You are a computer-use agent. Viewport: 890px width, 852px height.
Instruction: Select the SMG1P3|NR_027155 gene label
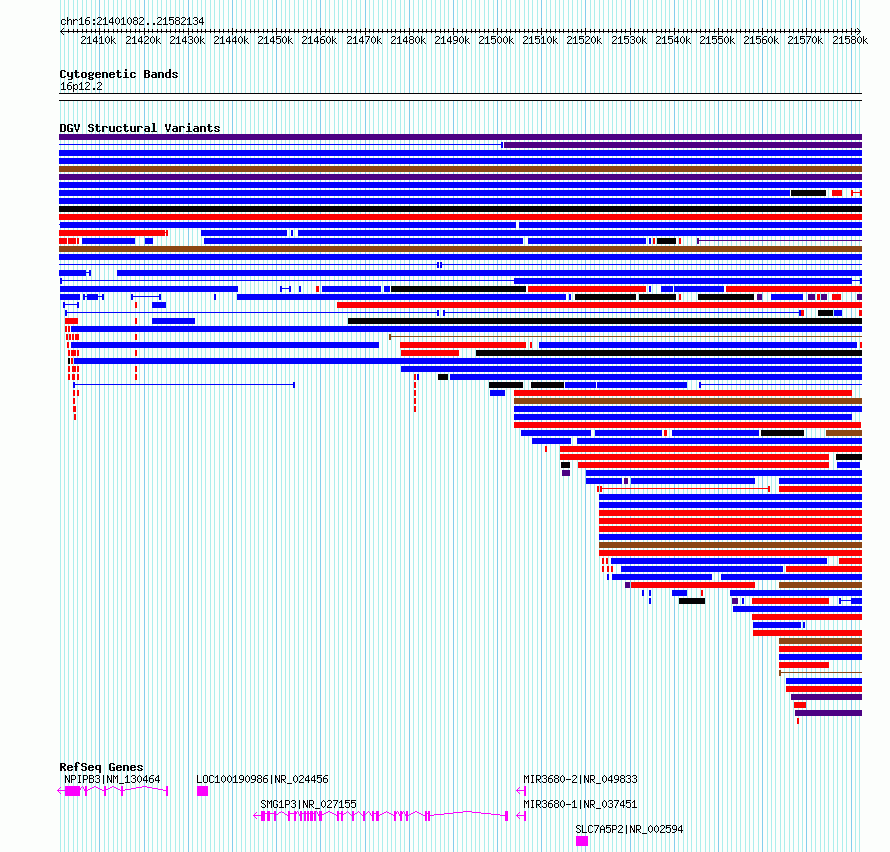pos(308,804)
